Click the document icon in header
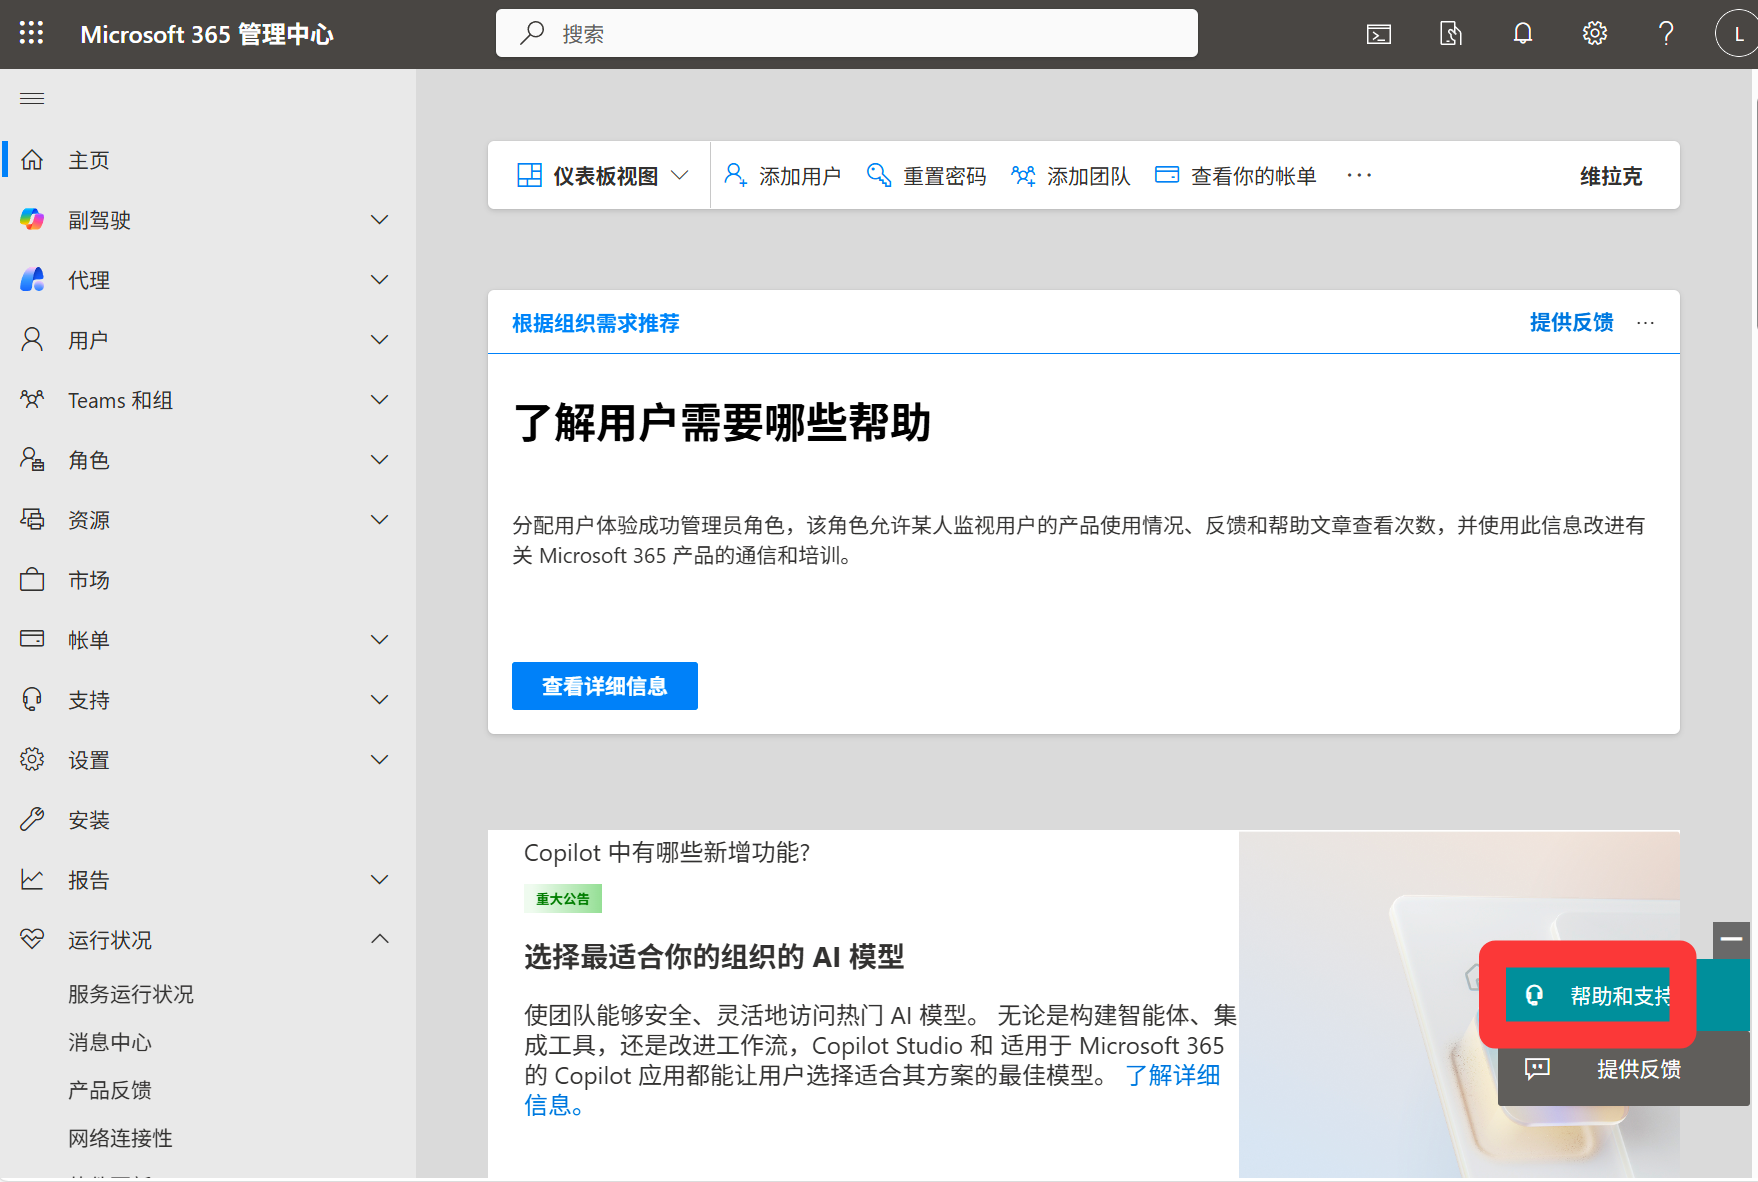This screenshot has width=1758, height=1182. [x=1450, y=34]
